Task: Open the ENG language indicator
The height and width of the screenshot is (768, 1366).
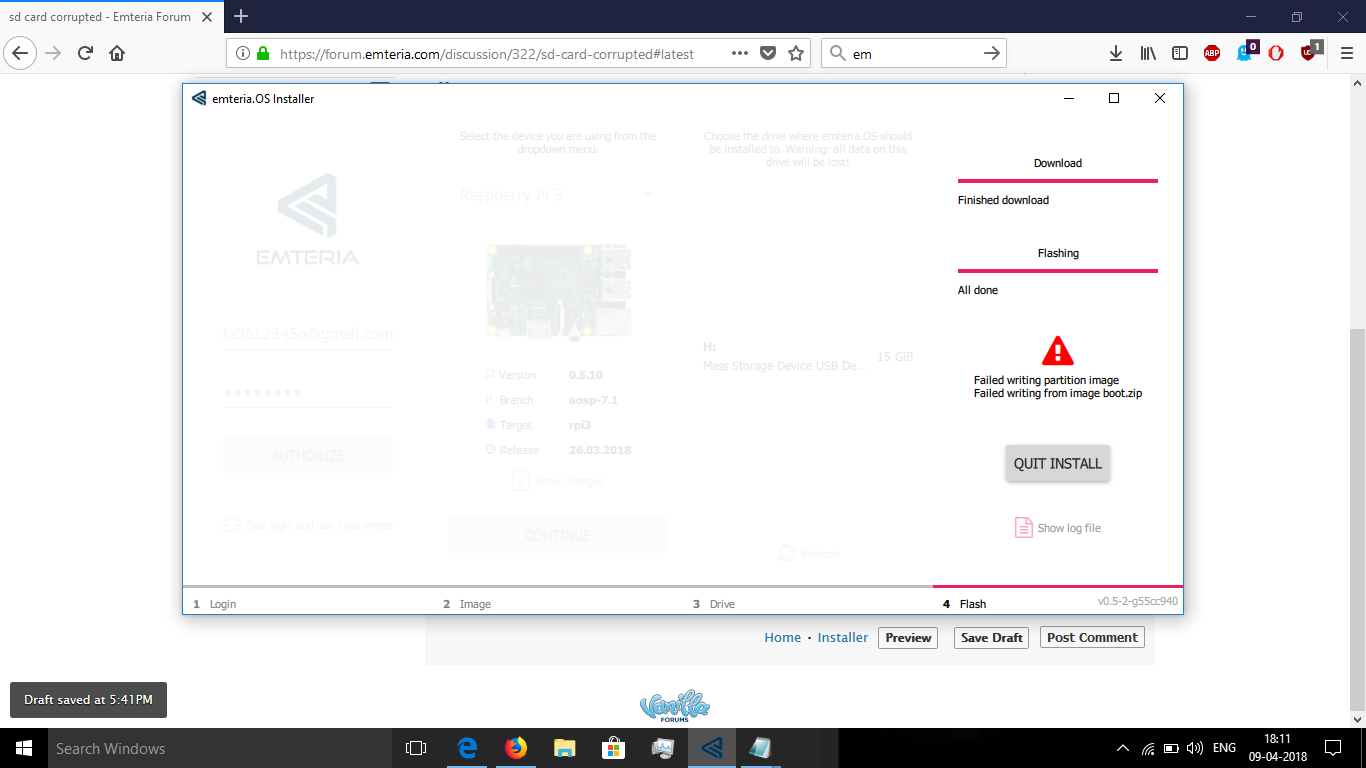Action: [x=1225, y=748]
